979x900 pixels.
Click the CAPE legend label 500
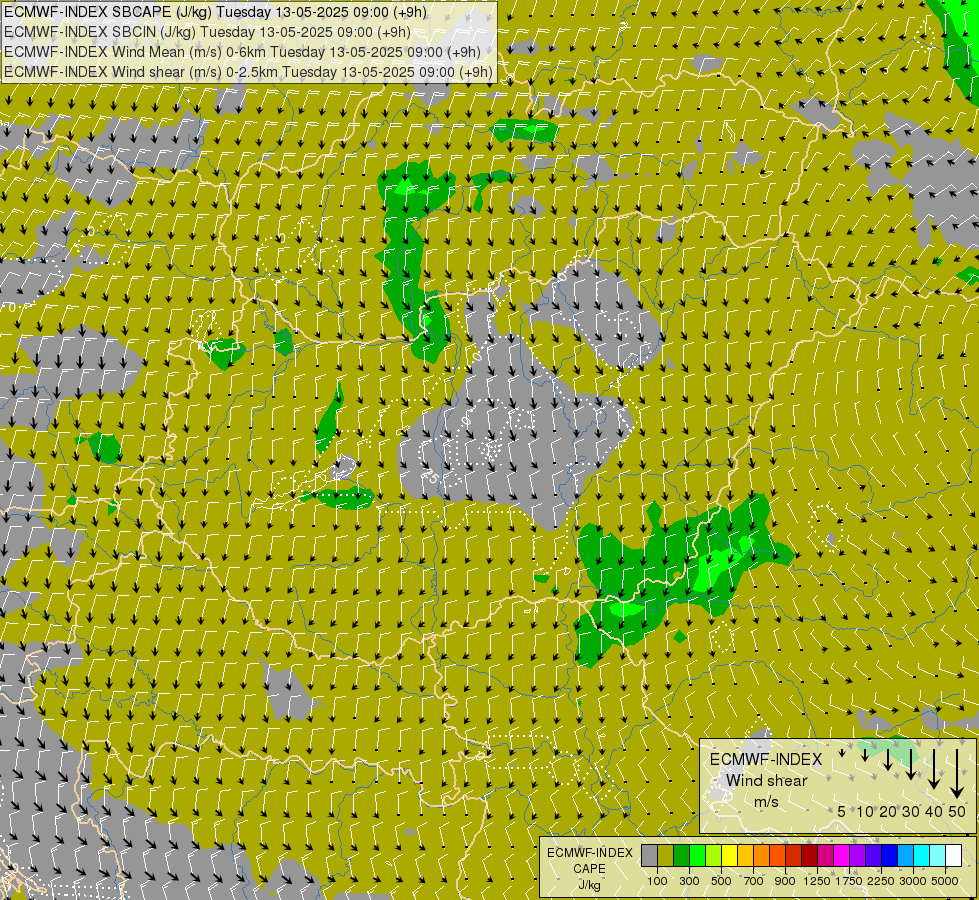[721, 881]
